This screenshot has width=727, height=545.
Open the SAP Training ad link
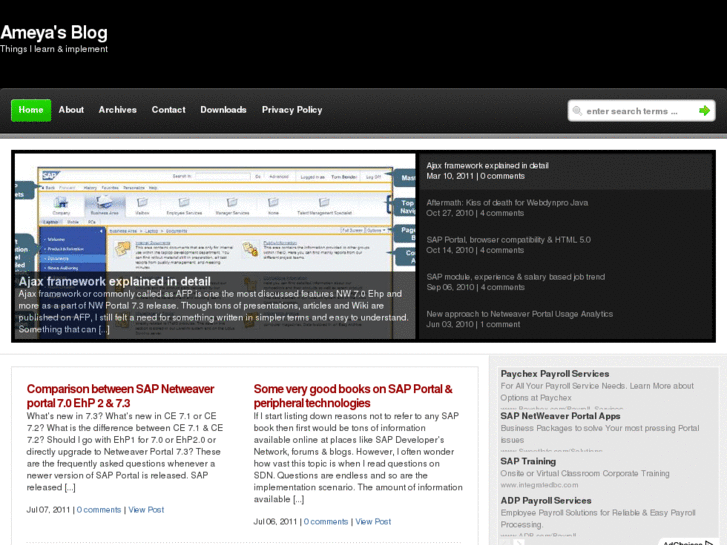528,462
